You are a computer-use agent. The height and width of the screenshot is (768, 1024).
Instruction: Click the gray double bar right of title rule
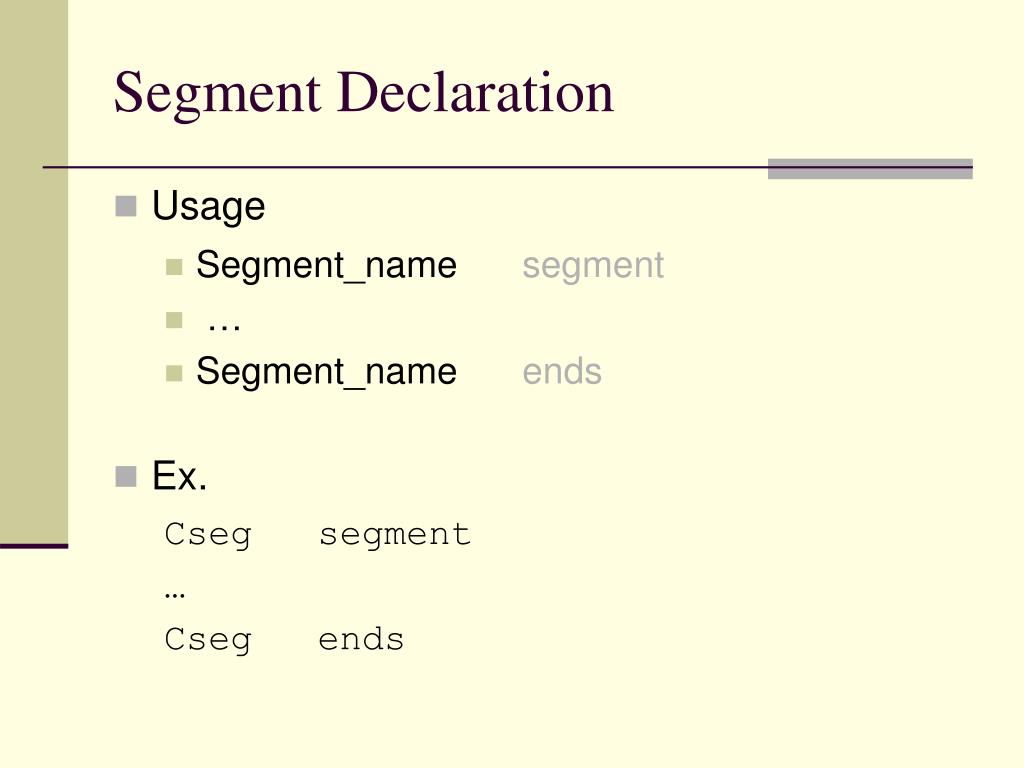coord(870,168)
